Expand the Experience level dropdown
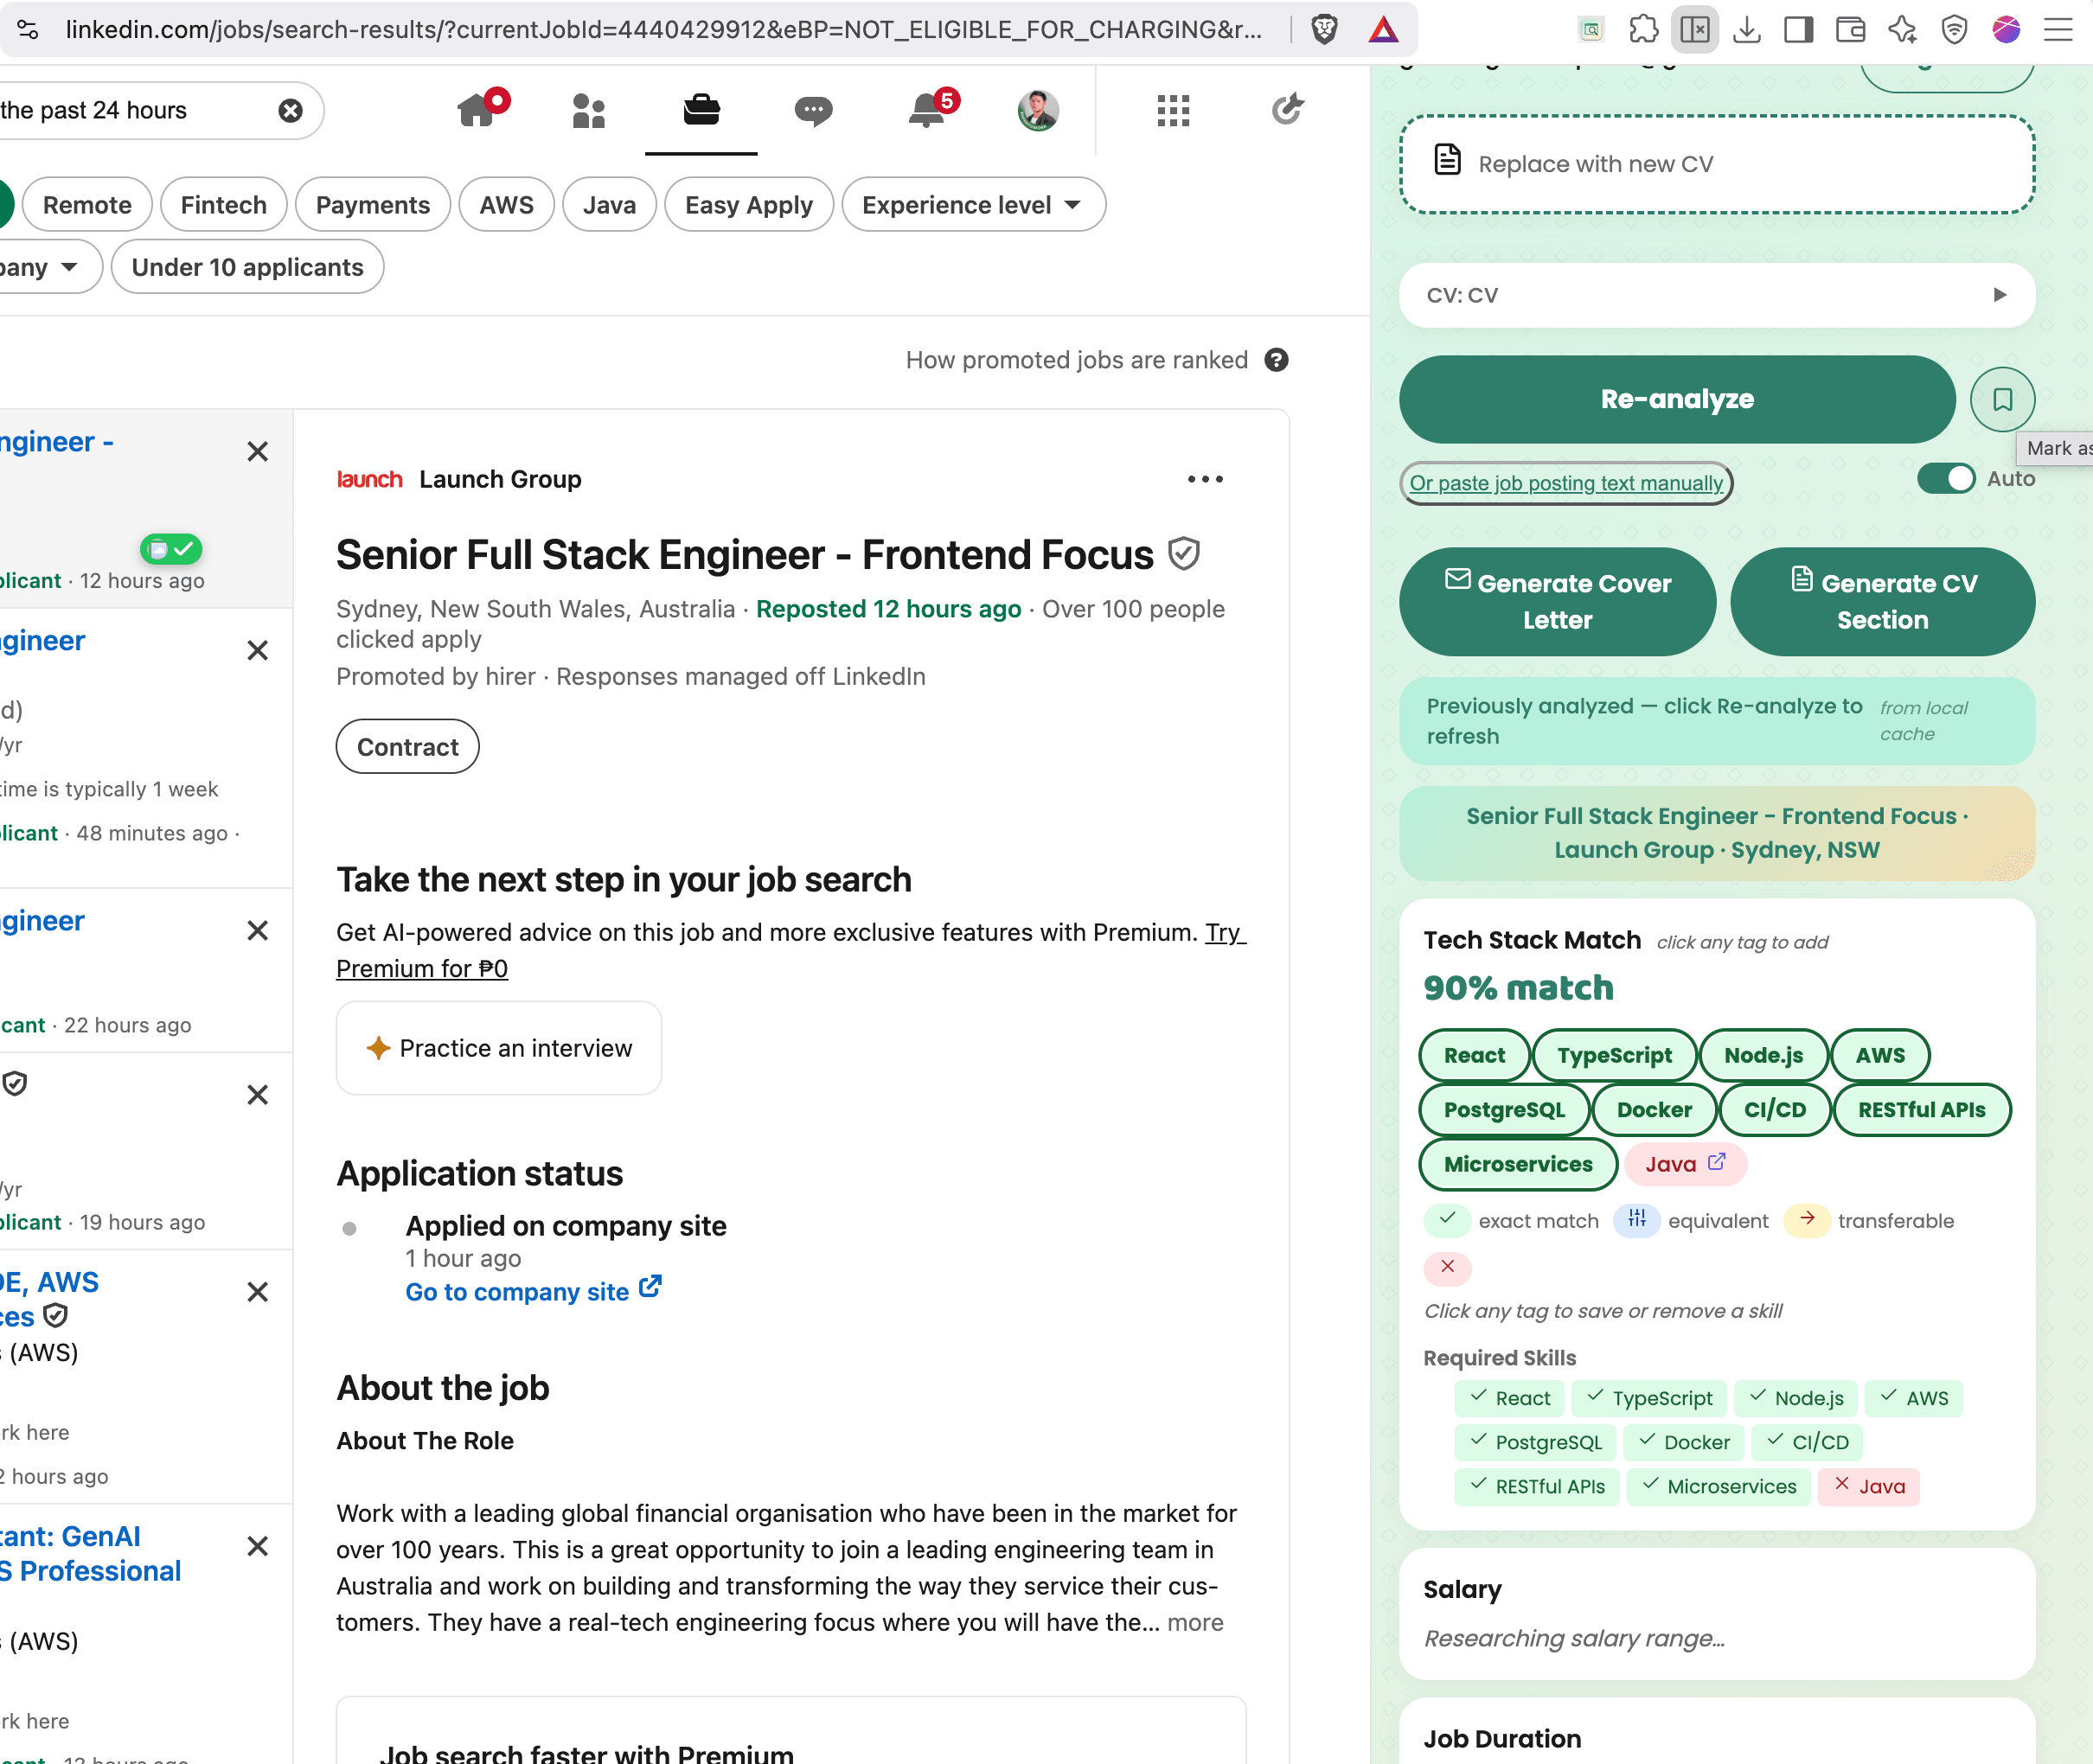The image size is (2093, 1764). [x=973, y=205]
